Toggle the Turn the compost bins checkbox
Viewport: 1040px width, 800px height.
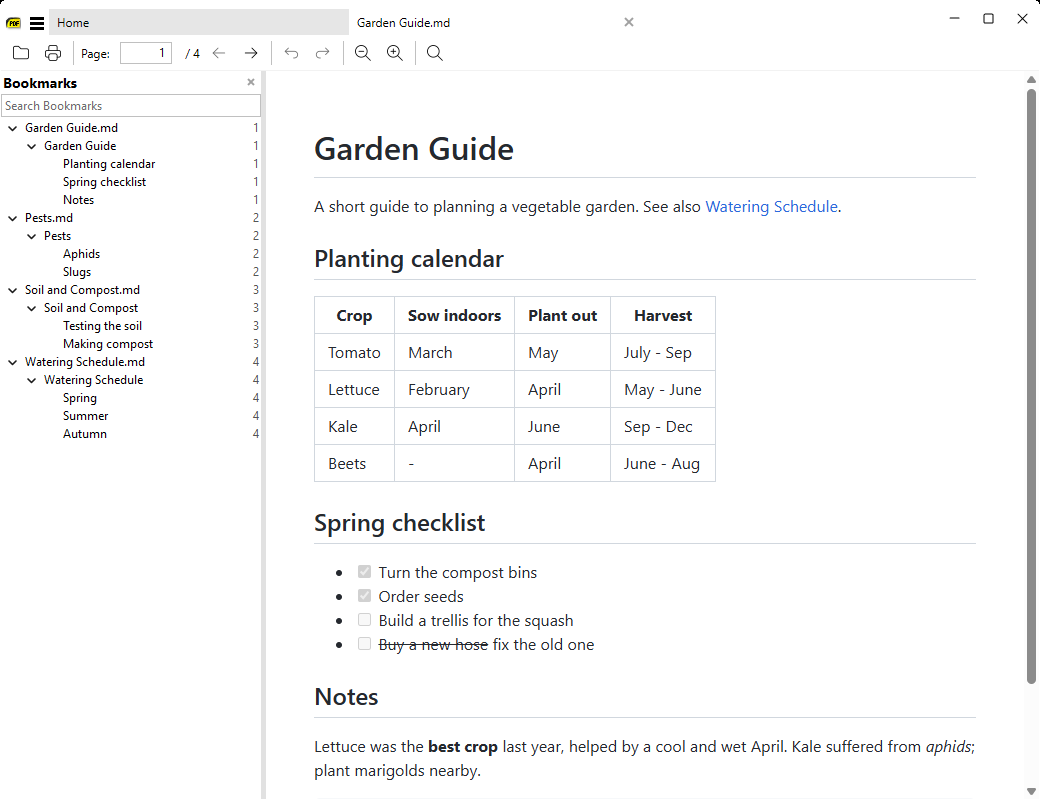pyautogui.click(x=364, y=571)
